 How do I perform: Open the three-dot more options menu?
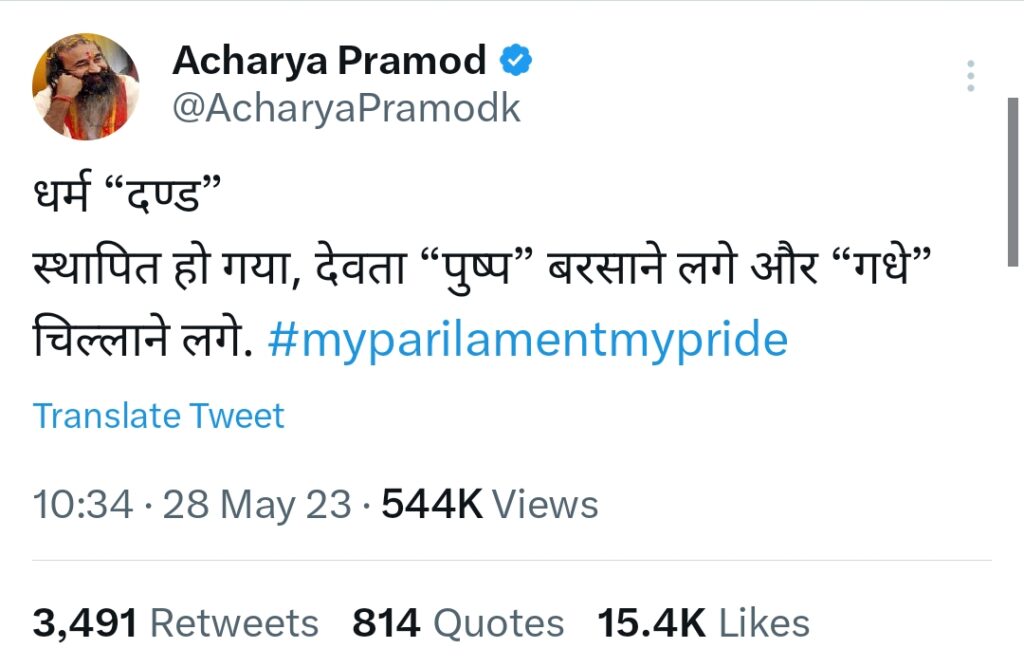970,77
